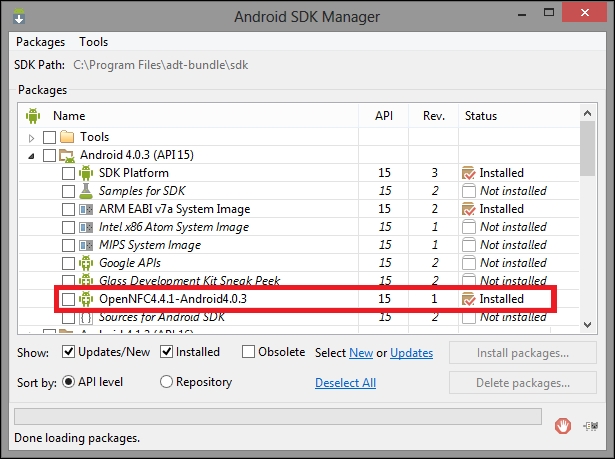Select the Intel x86 Atom System Image text
The width and height of the screenshot is (615, 459).
coord(174,227)
